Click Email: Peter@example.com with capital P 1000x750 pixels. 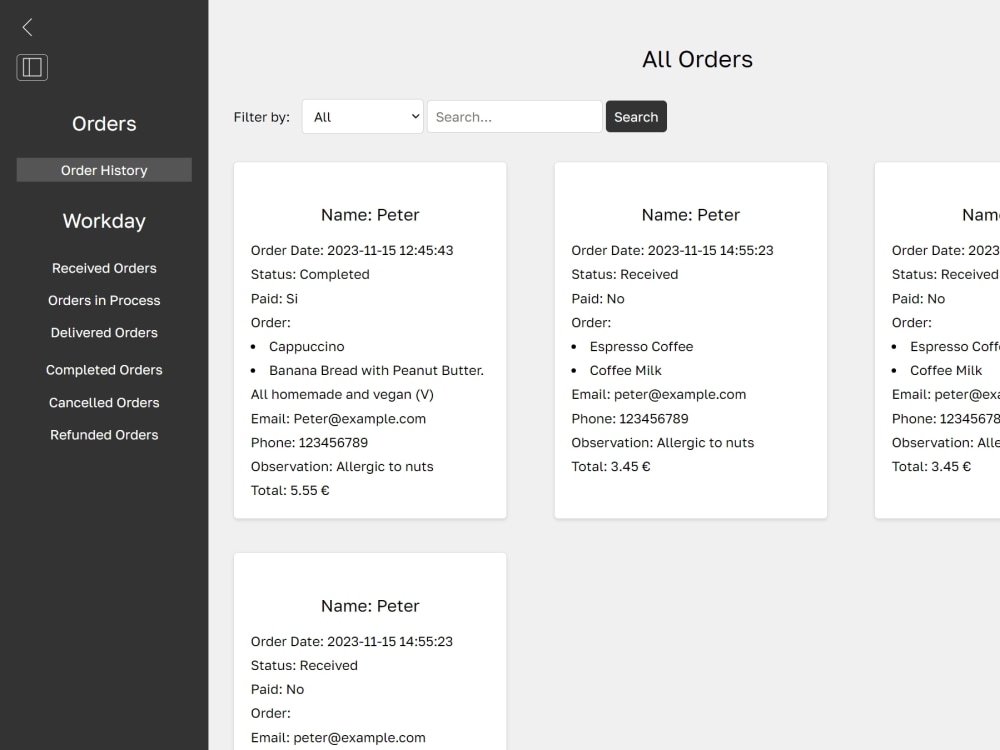coord(338,419)
